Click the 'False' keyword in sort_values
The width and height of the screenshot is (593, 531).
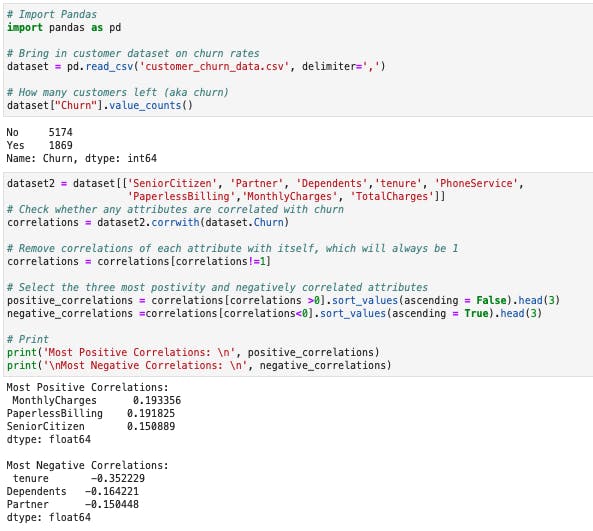click(x=491, y=300)
